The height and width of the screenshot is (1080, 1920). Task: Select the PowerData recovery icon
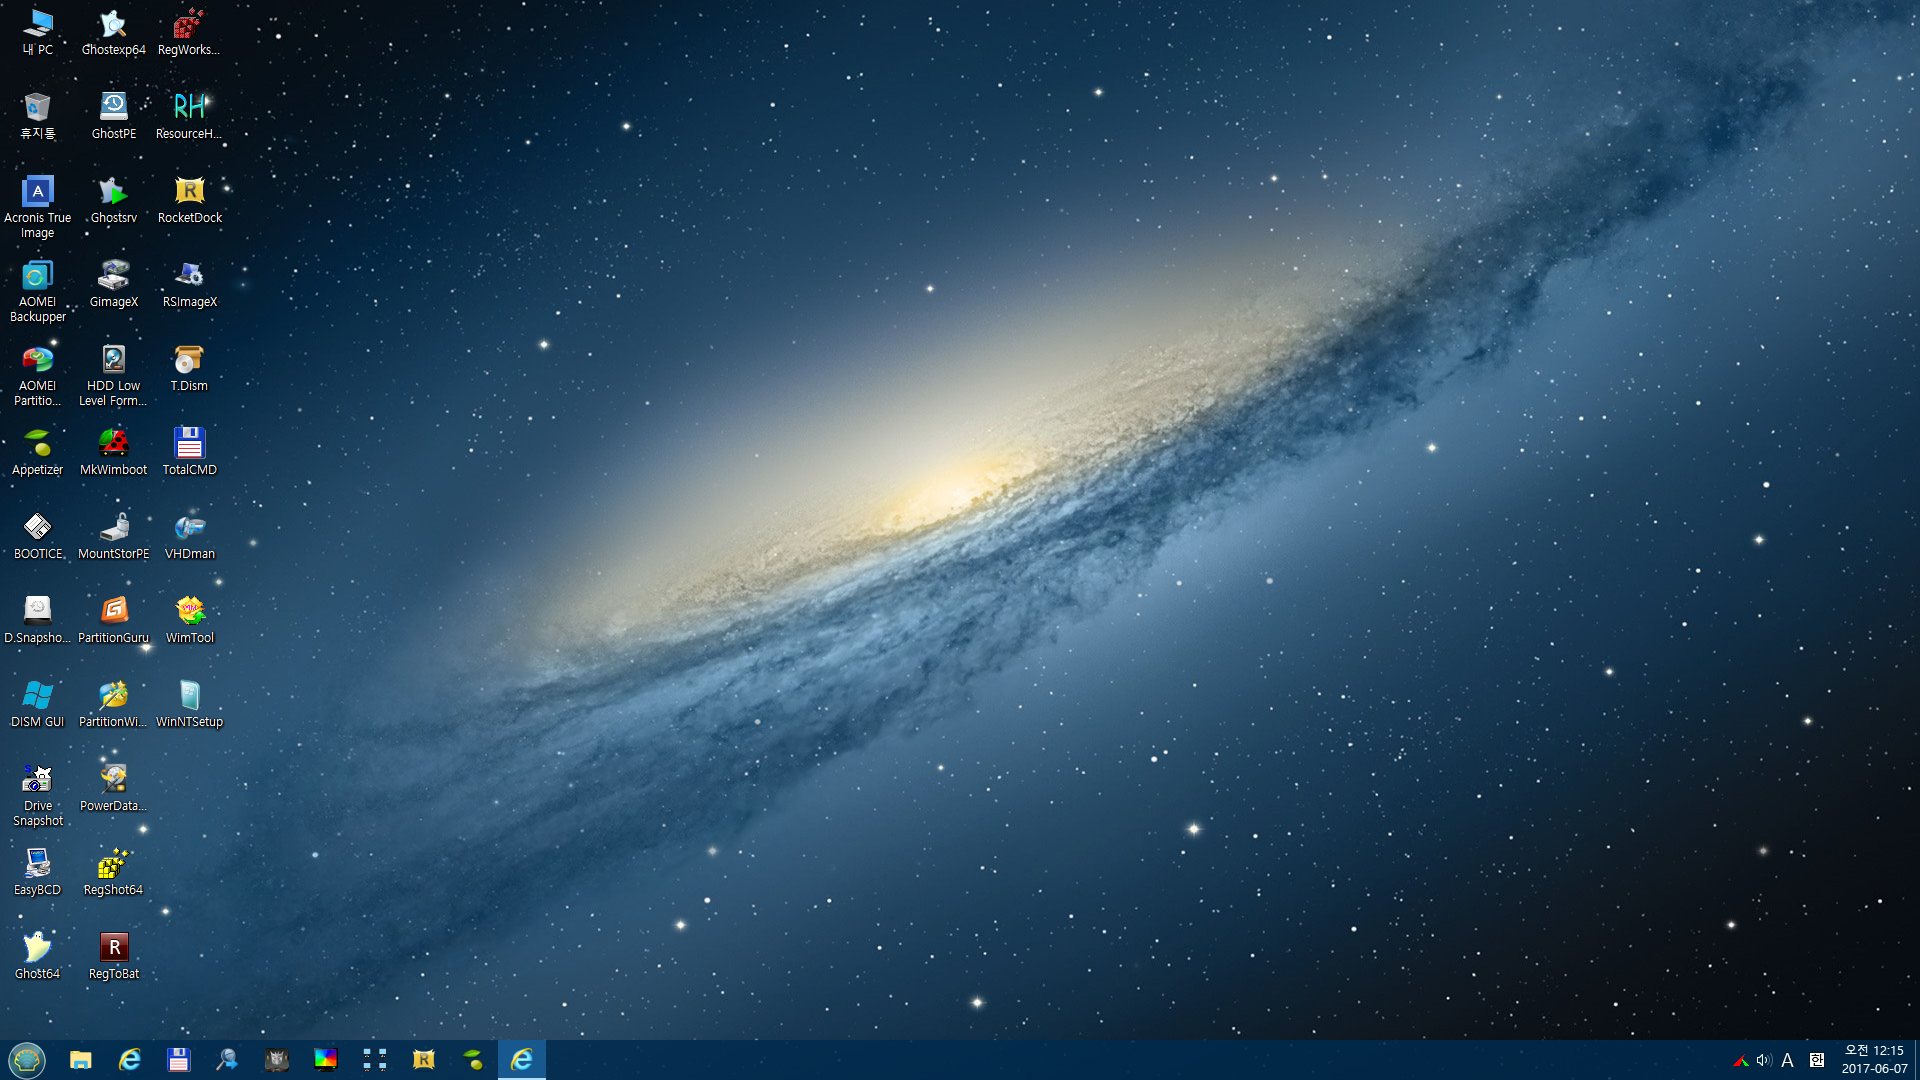[x=113, y=788]
